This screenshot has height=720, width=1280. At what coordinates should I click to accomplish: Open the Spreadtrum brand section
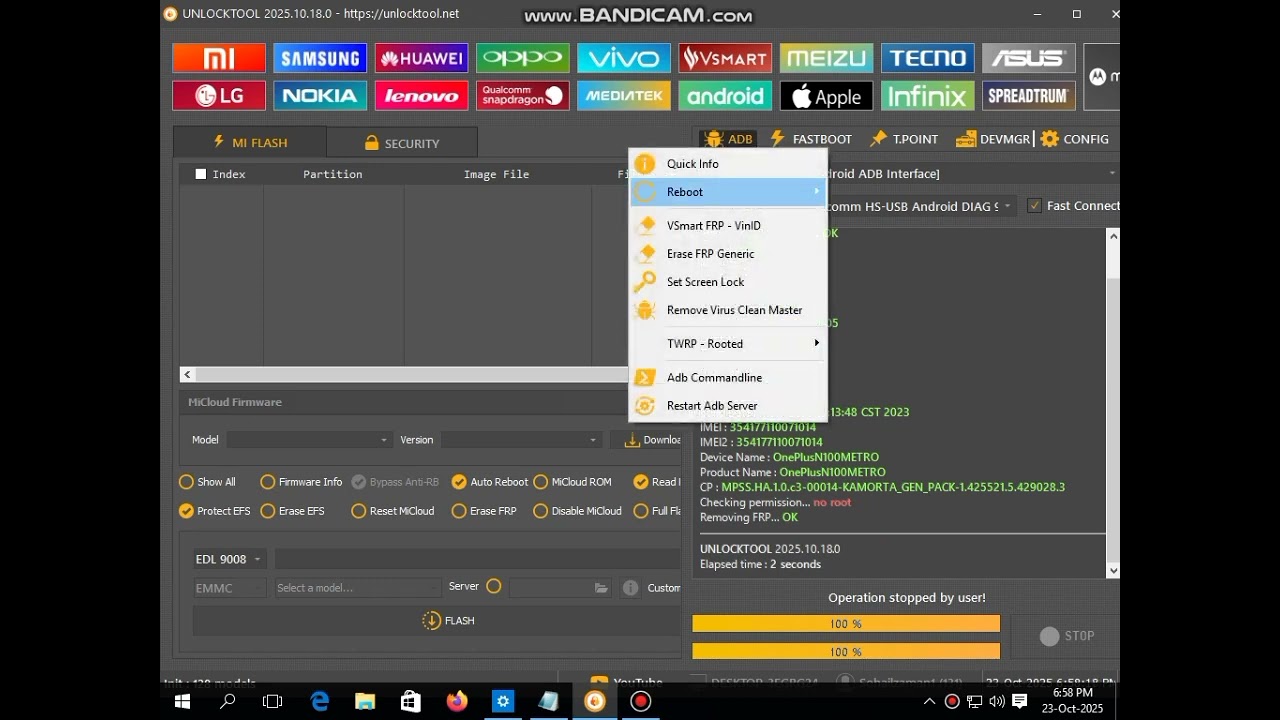(x=1029, y=96)
